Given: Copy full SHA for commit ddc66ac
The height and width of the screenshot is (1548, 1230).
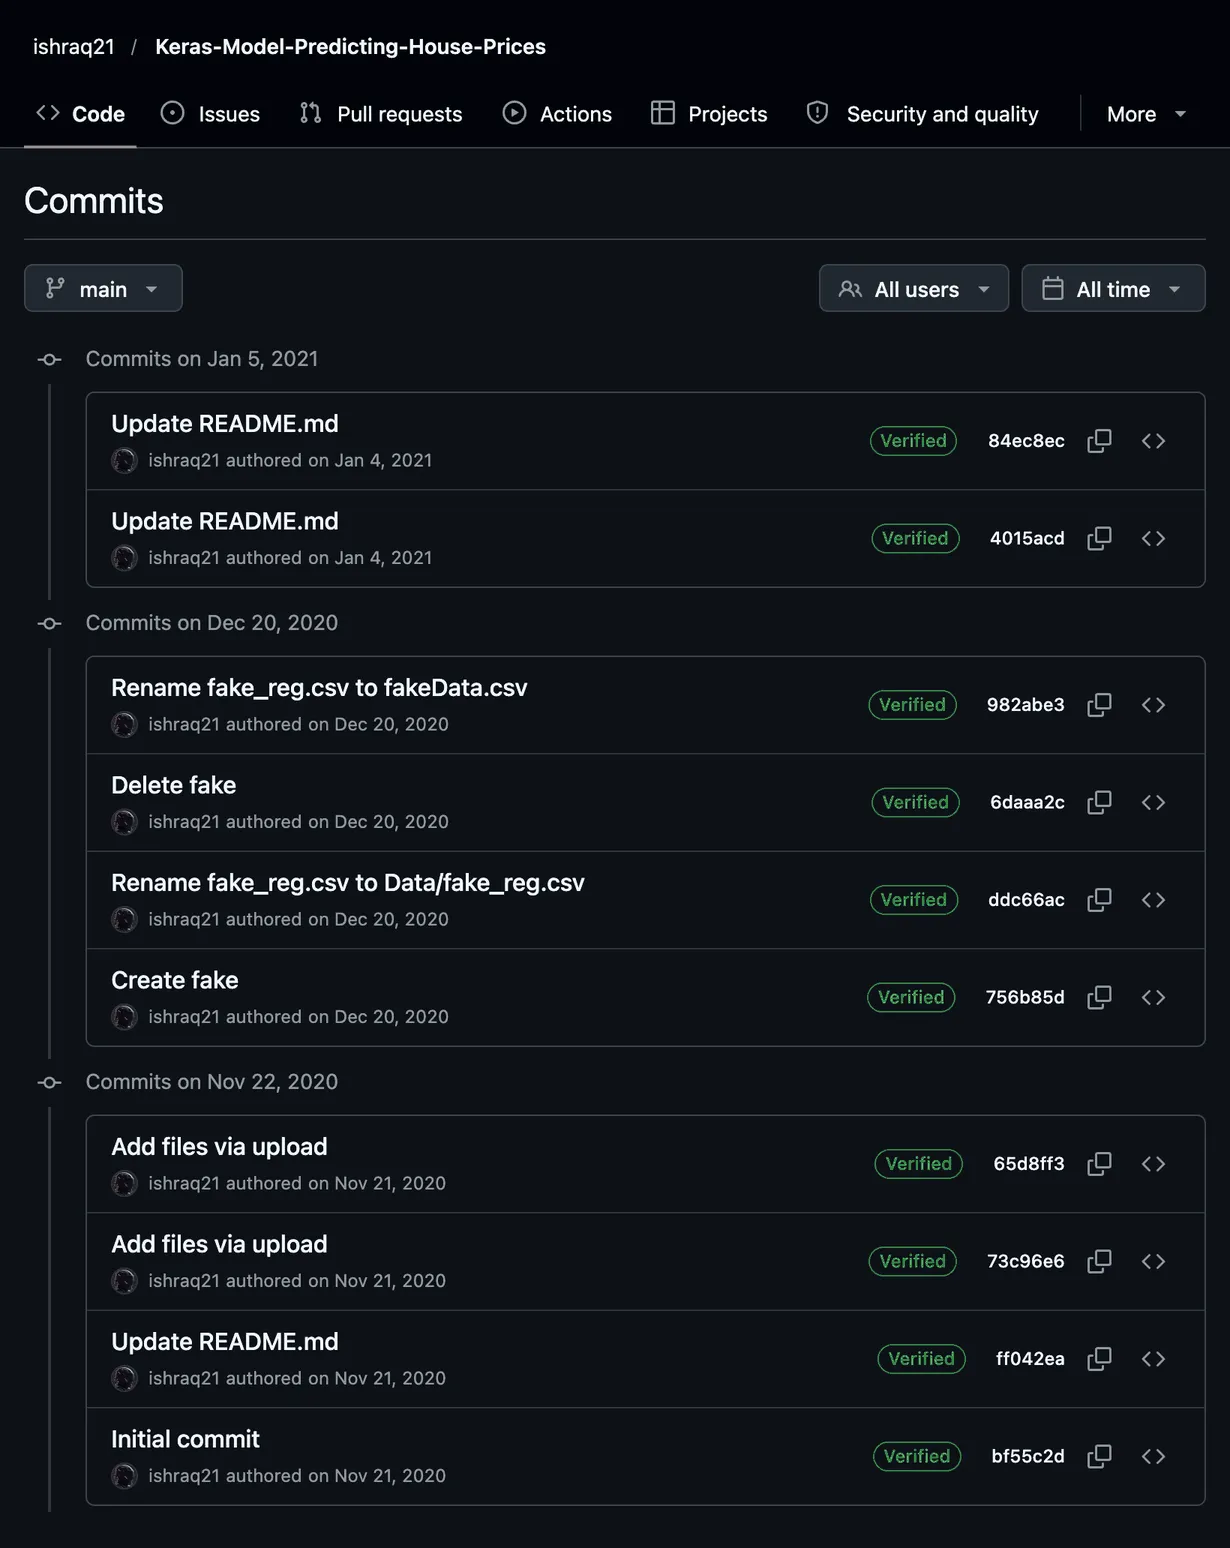Looking at the screenshot, I should point(1099,900).
